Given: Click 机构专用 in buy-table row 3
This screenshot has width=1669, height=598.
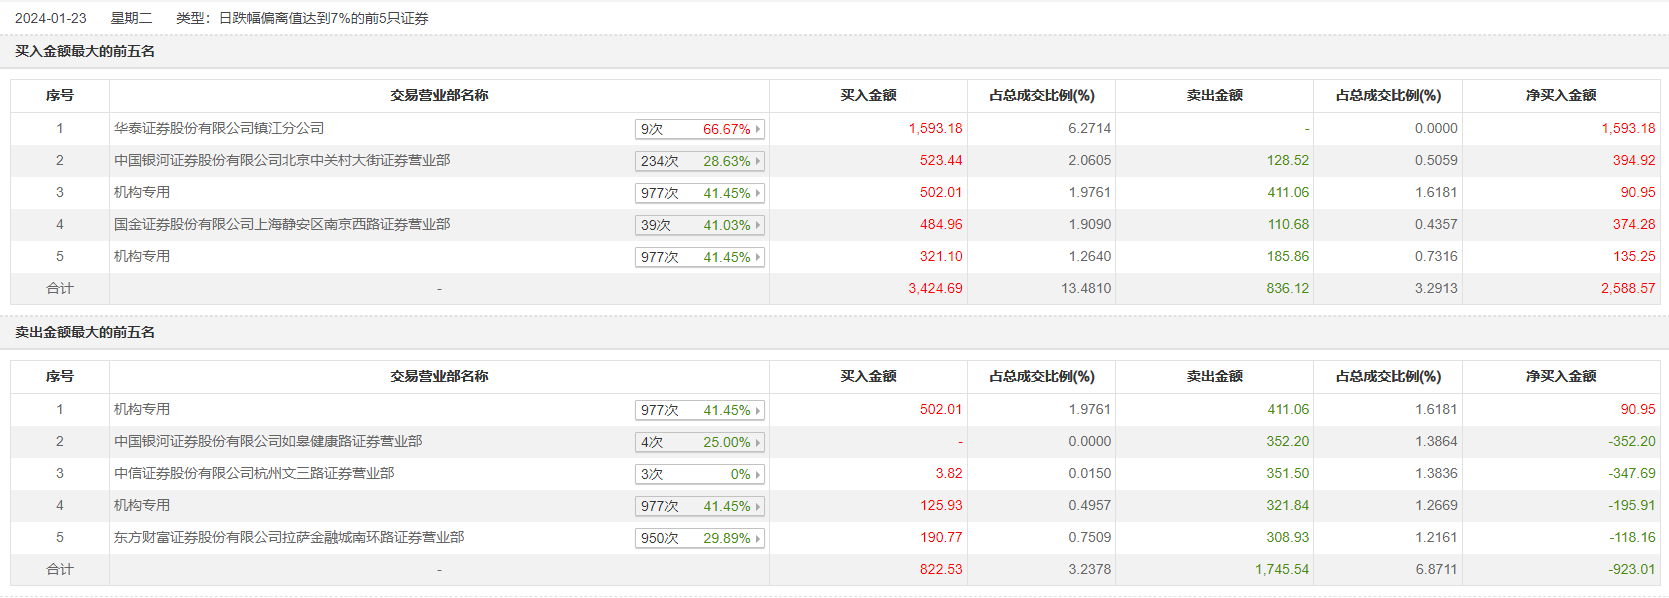Looking at the screenshot, I should pyautogui.click(x=142, y=192).
